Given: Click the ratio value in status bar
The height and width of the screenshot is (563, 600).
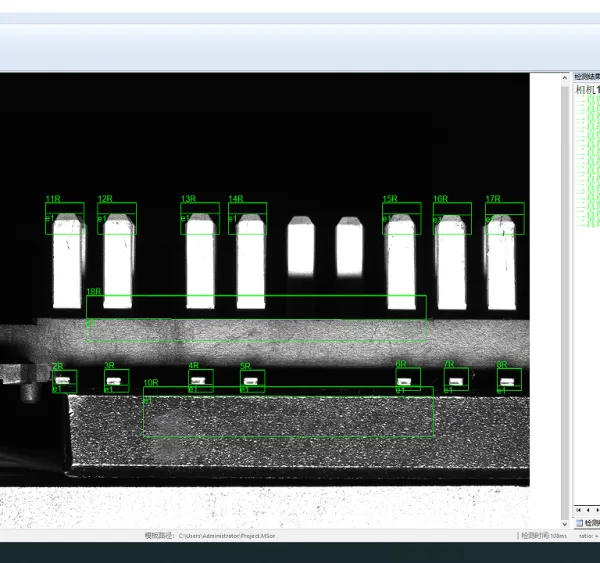Looking at the screenshot, I should point(589,536).
